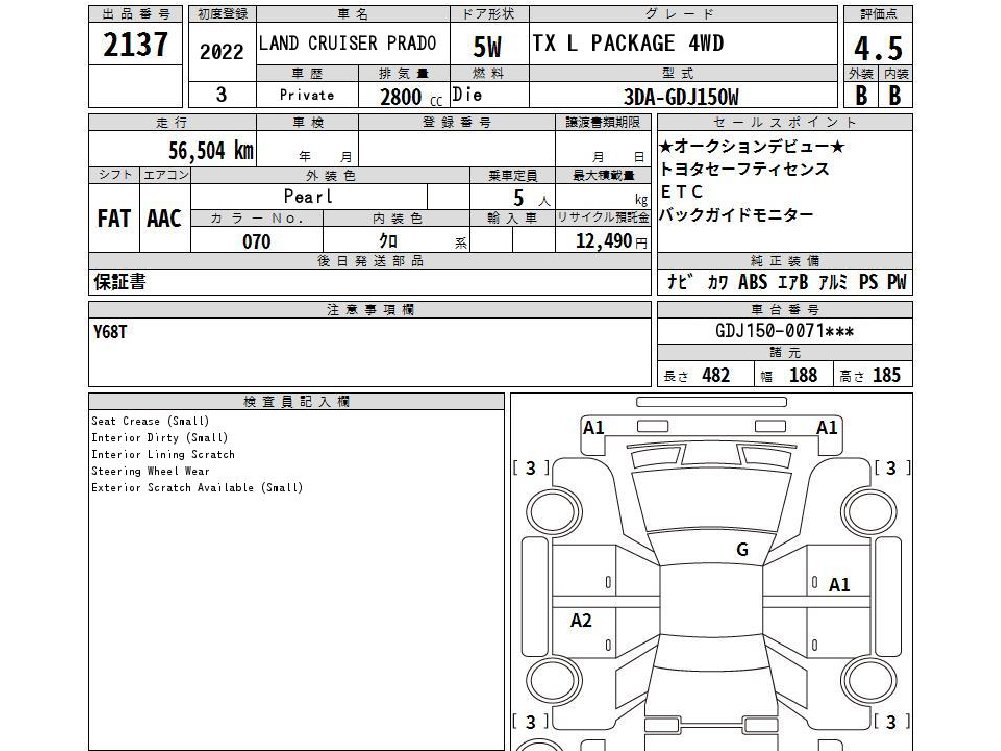
Task: Click the G mark on the windshield diagram
Action: [x=742, y=549]
